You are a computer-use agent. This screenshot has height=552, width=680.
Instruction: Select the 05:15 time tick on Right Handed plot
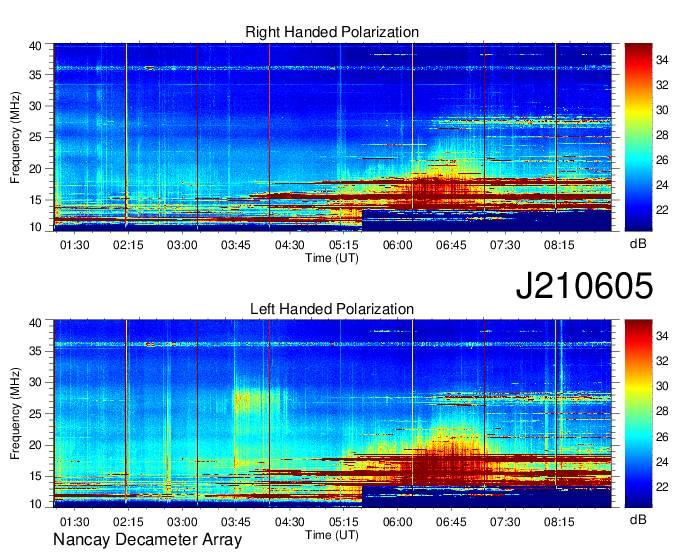tap(343, 245)
